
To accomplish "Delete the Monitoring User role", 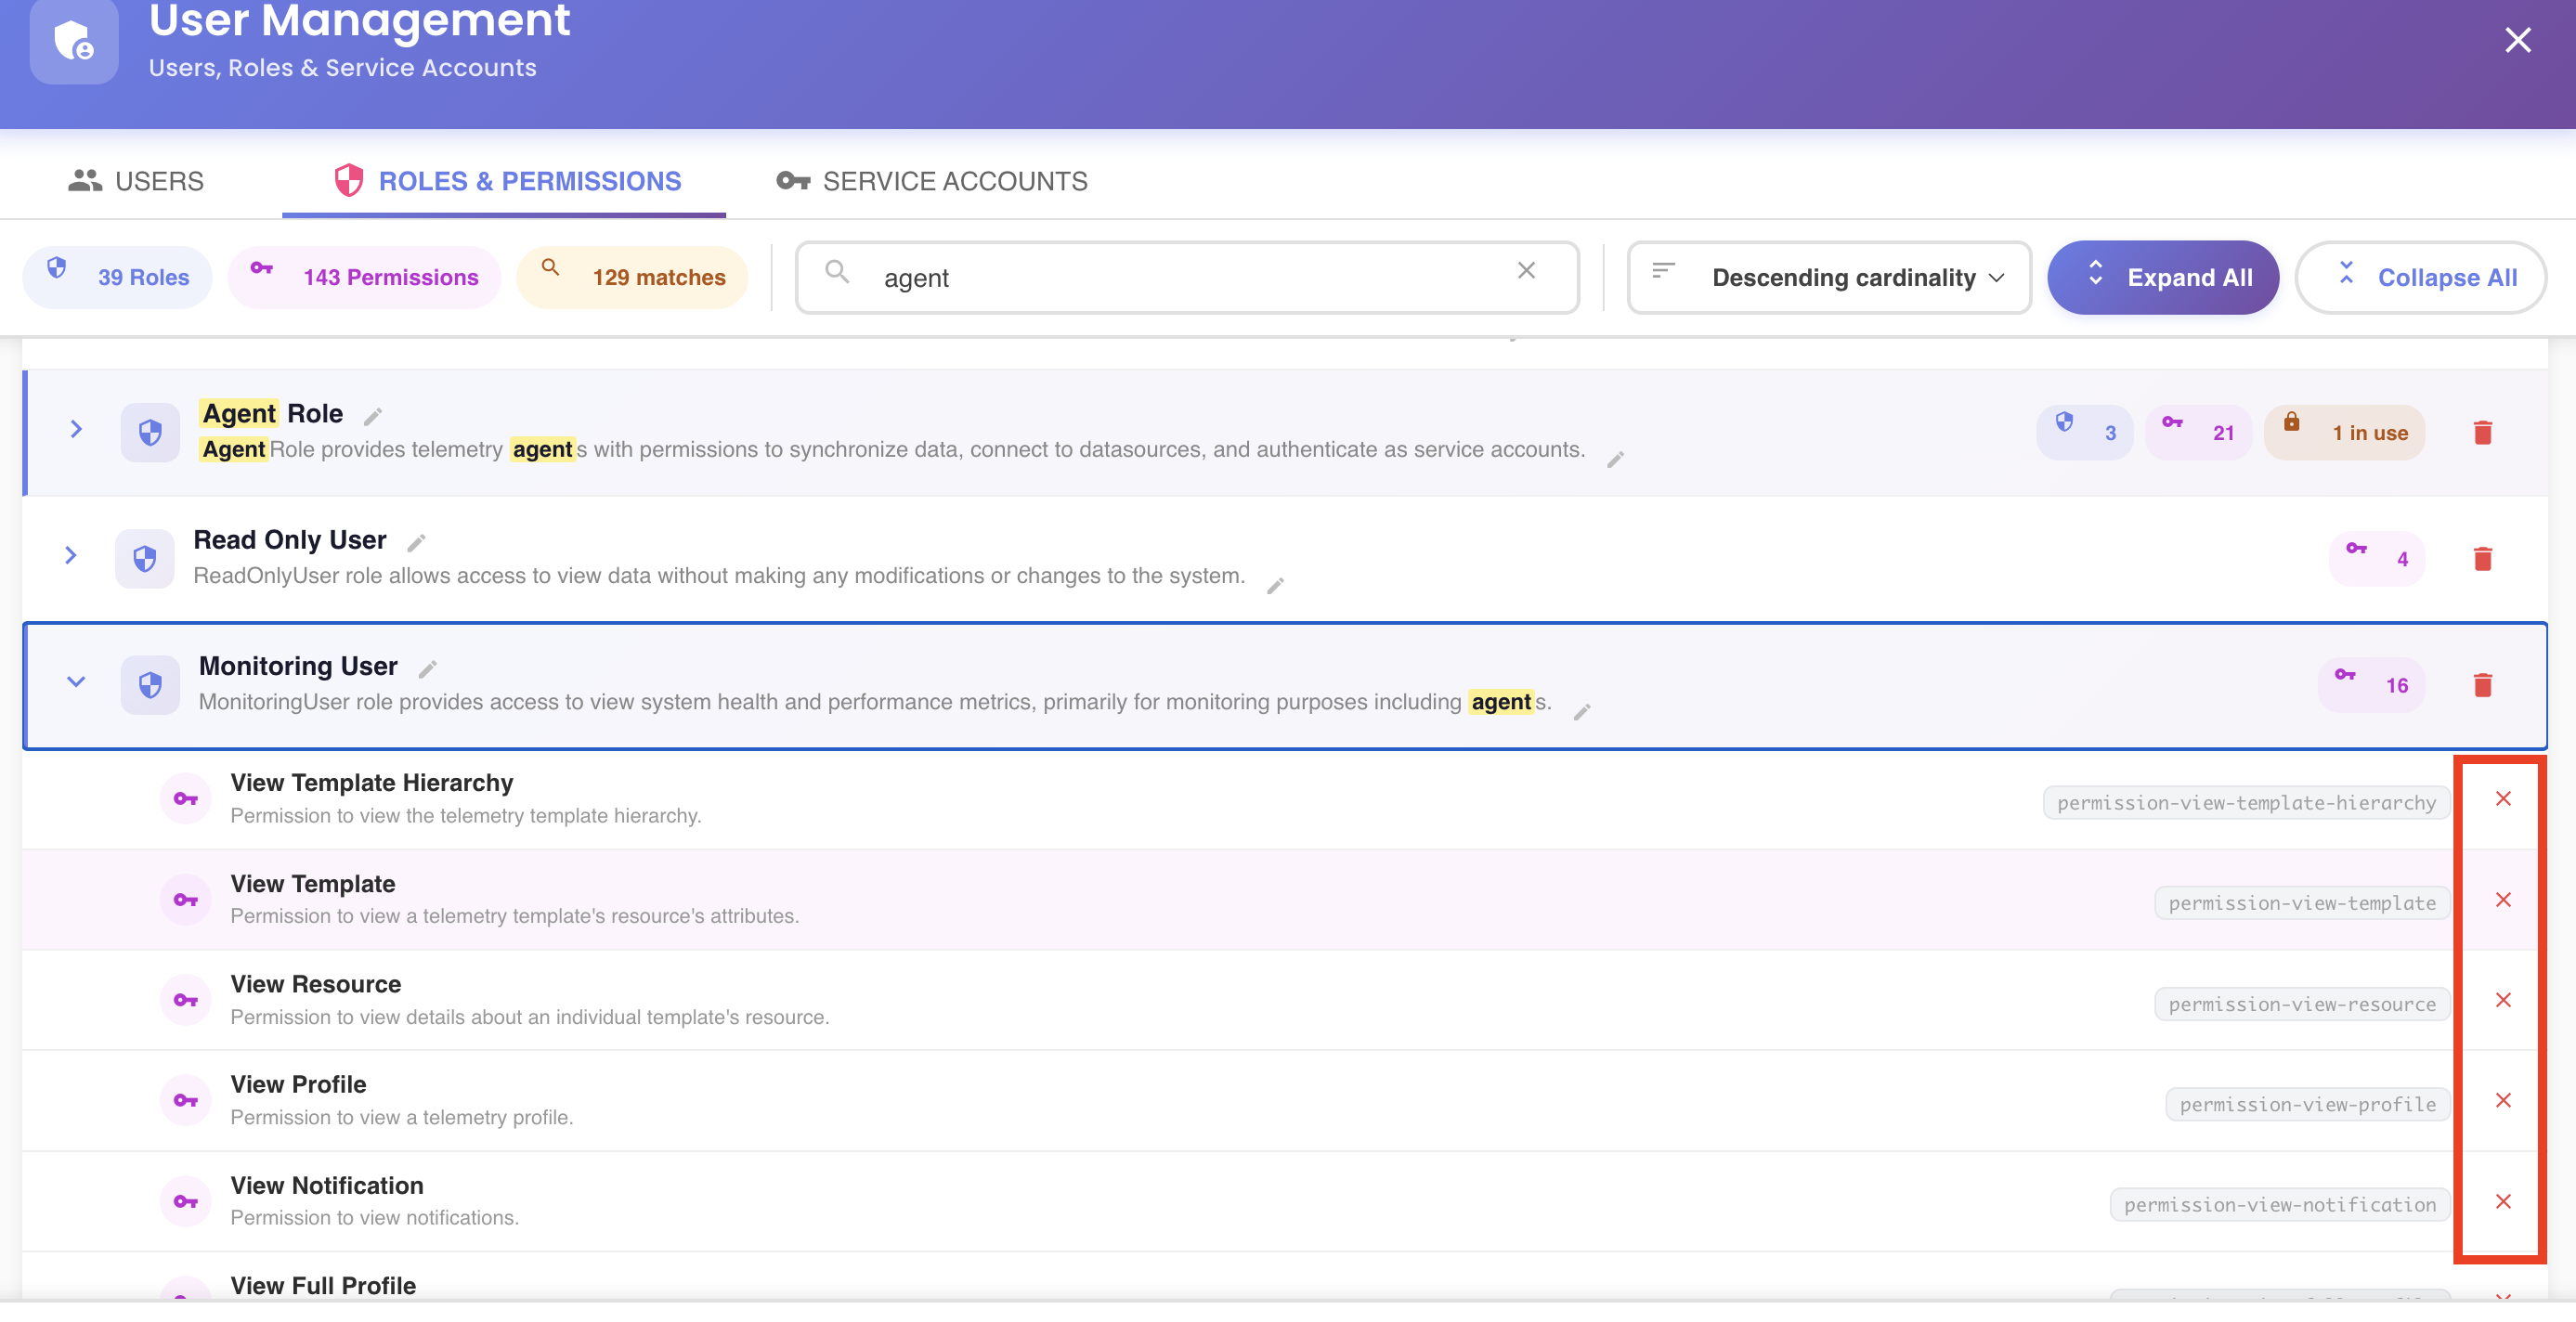I will coord(2482,684).
